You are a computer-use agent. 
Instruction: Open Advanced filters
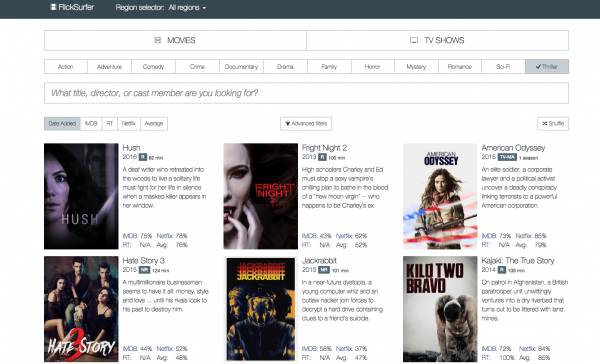[306, 124]
